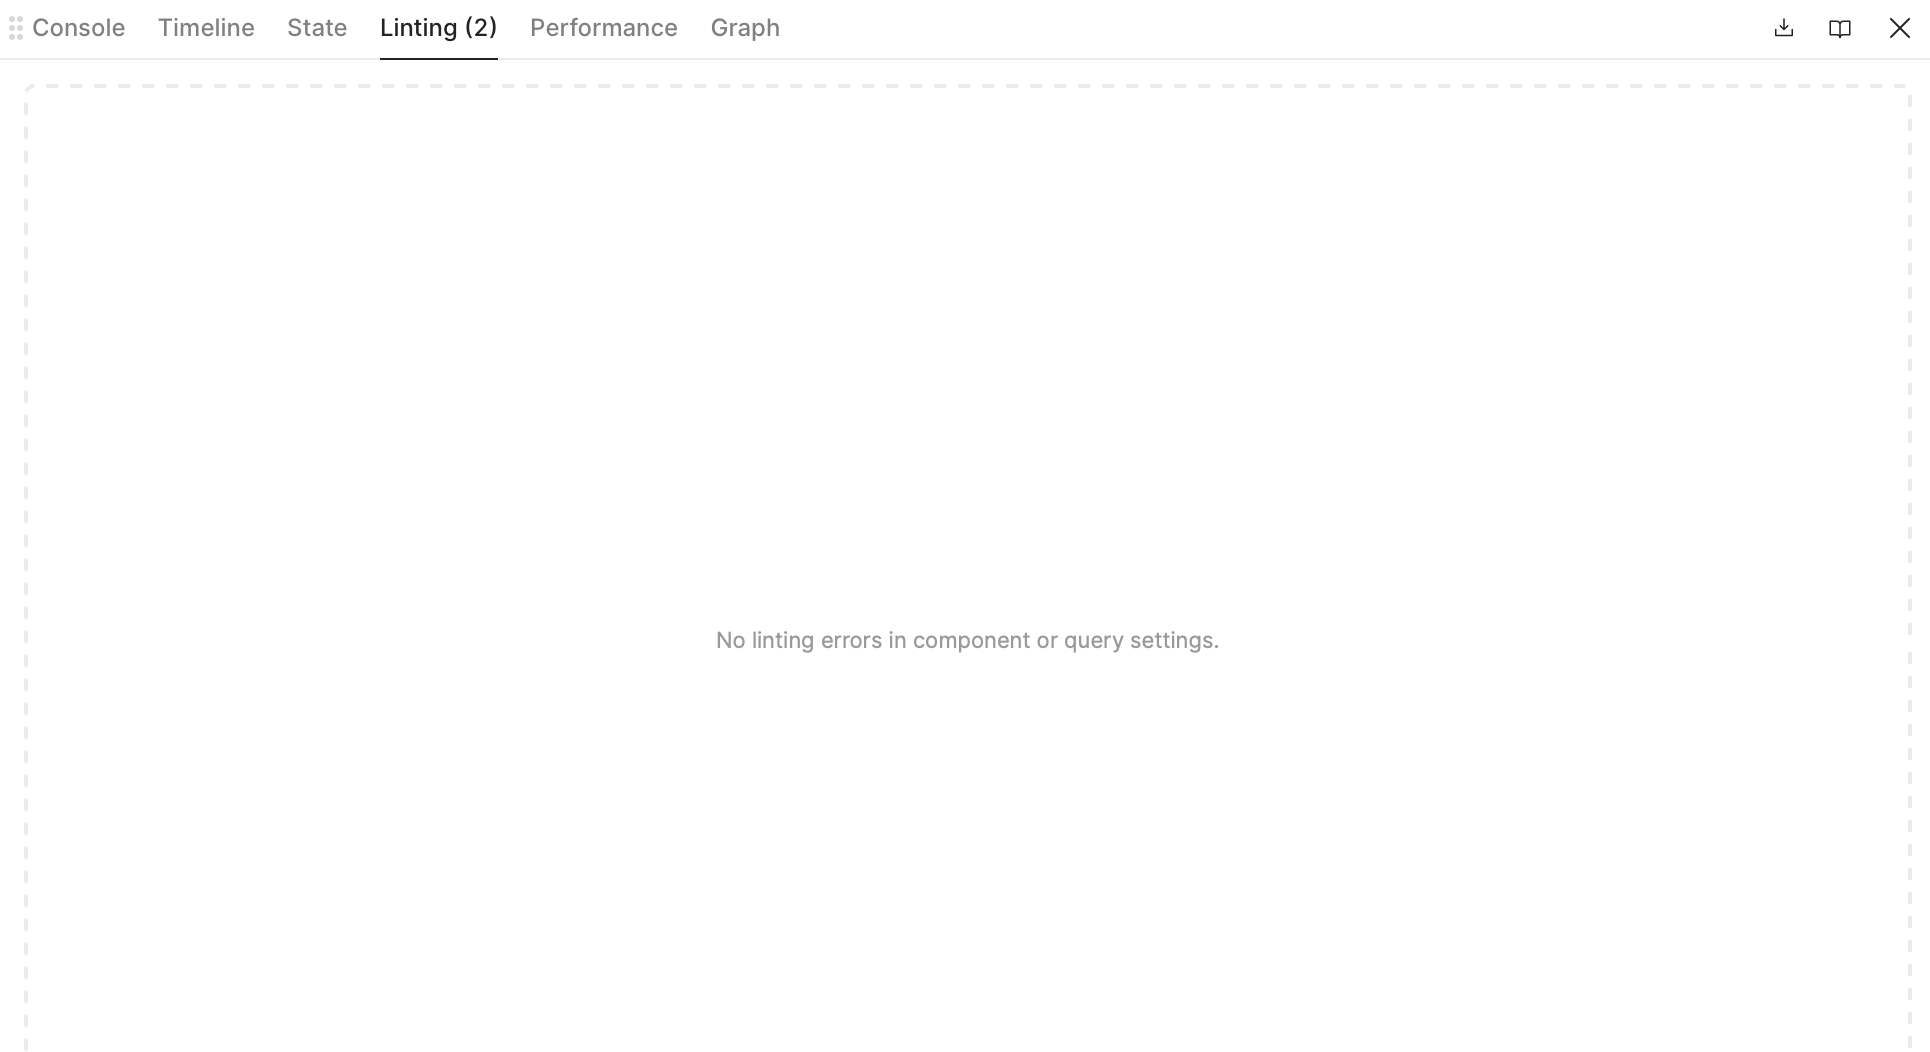Image resolution: width=1930 pixels, height=1052 pixels.
Task: Close the debug panel
Action: pyautogui.click(x=1899, y=28)
